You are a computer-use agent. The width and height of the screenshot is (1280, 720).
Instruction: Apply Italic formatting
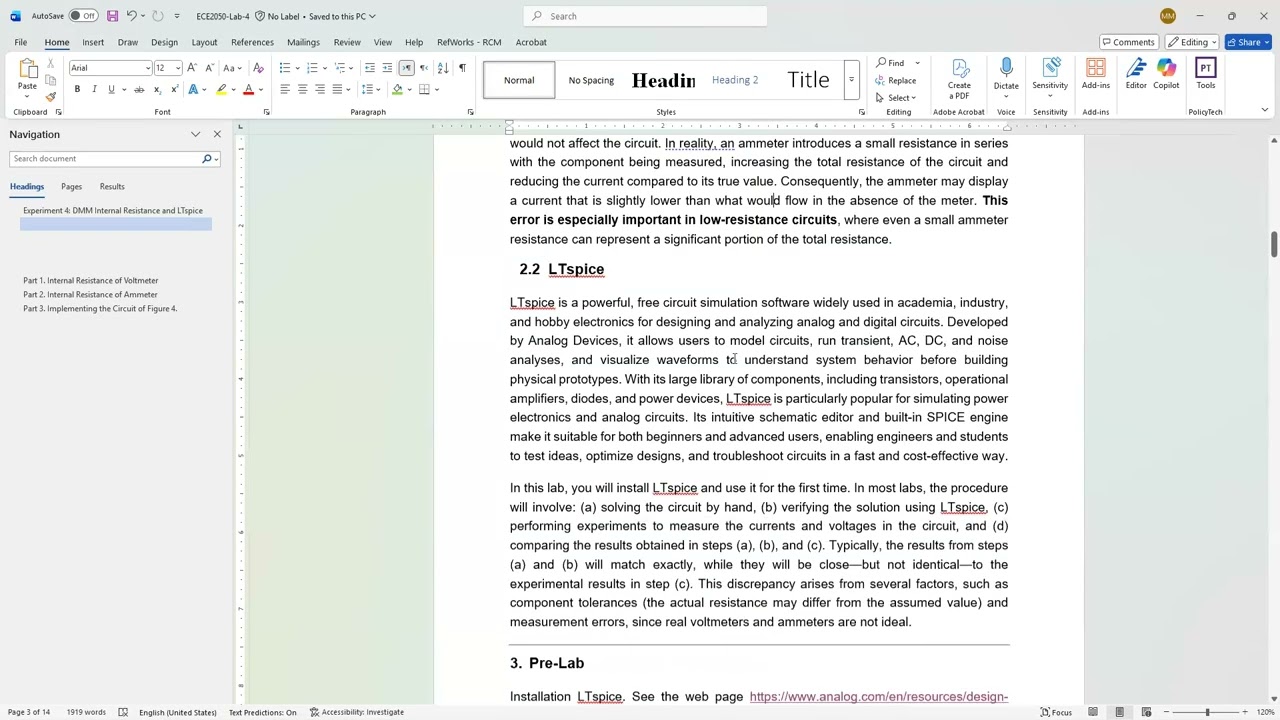coord(94,89)
